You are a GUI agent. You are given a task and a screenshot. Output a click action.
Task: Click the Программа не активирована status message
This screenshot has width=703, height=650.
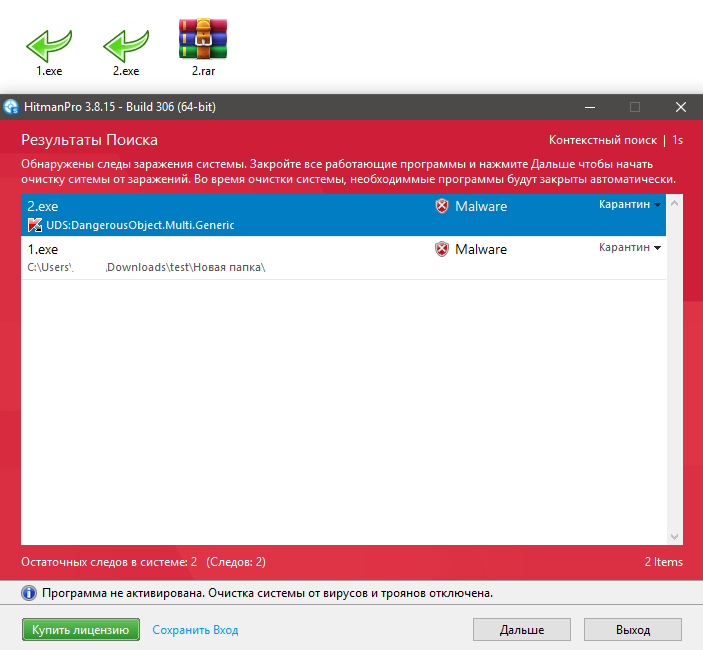click(267, 593)
